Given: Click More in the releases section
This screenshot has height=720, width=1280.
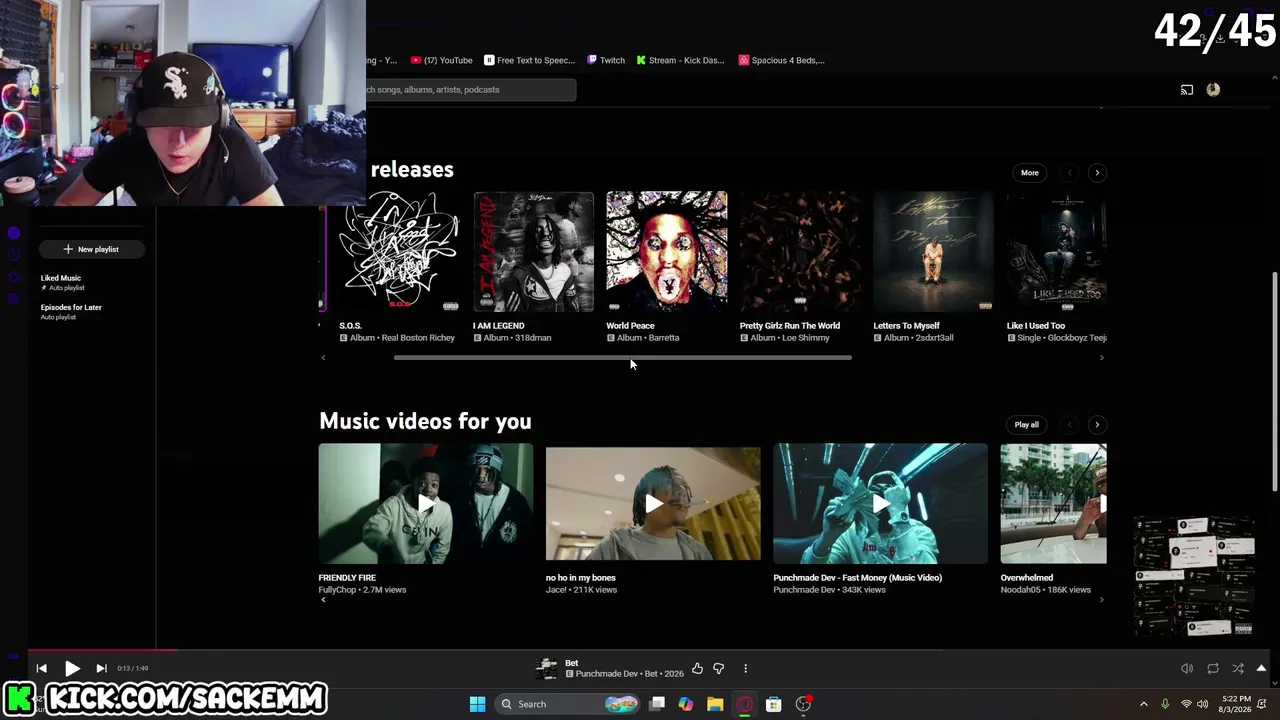Looking at the screenshot, I should [1030, 173].
